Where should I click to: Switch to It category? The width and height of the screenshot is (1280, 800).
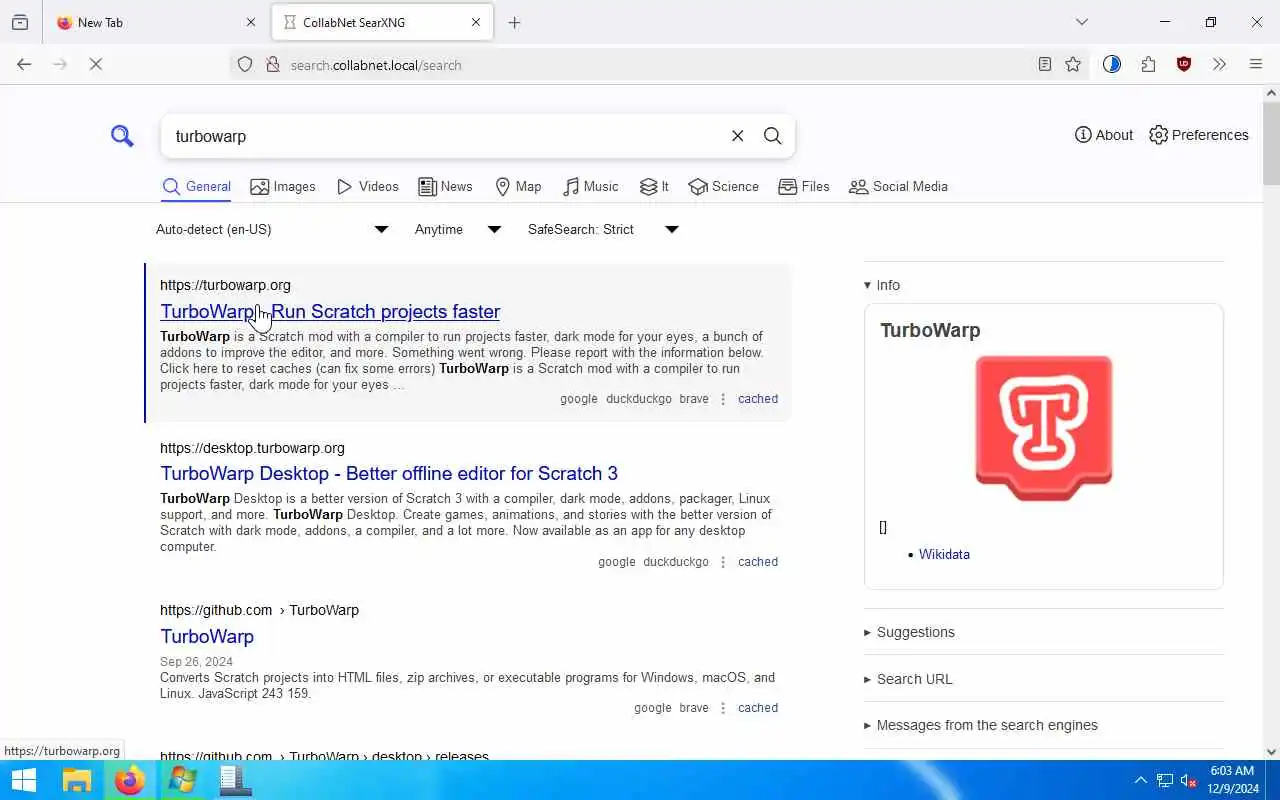(x=654, y=187)
